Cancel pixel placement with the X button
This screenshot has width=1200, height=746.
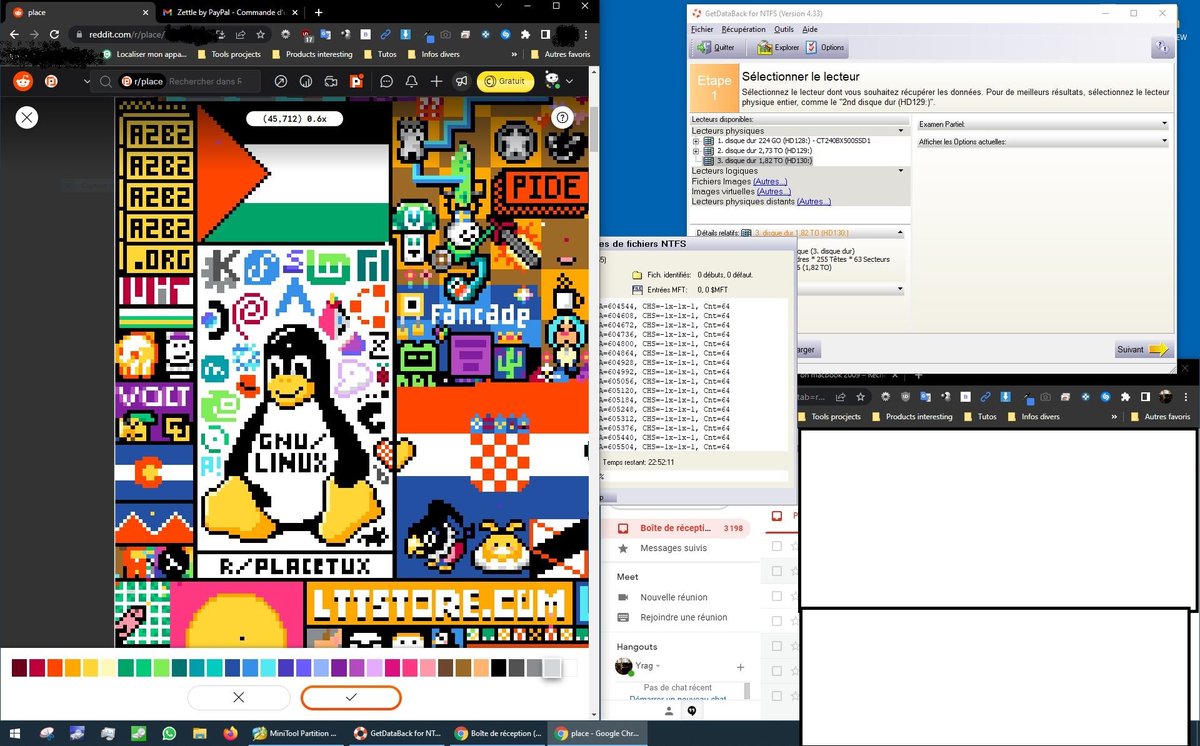click(238, 697)
